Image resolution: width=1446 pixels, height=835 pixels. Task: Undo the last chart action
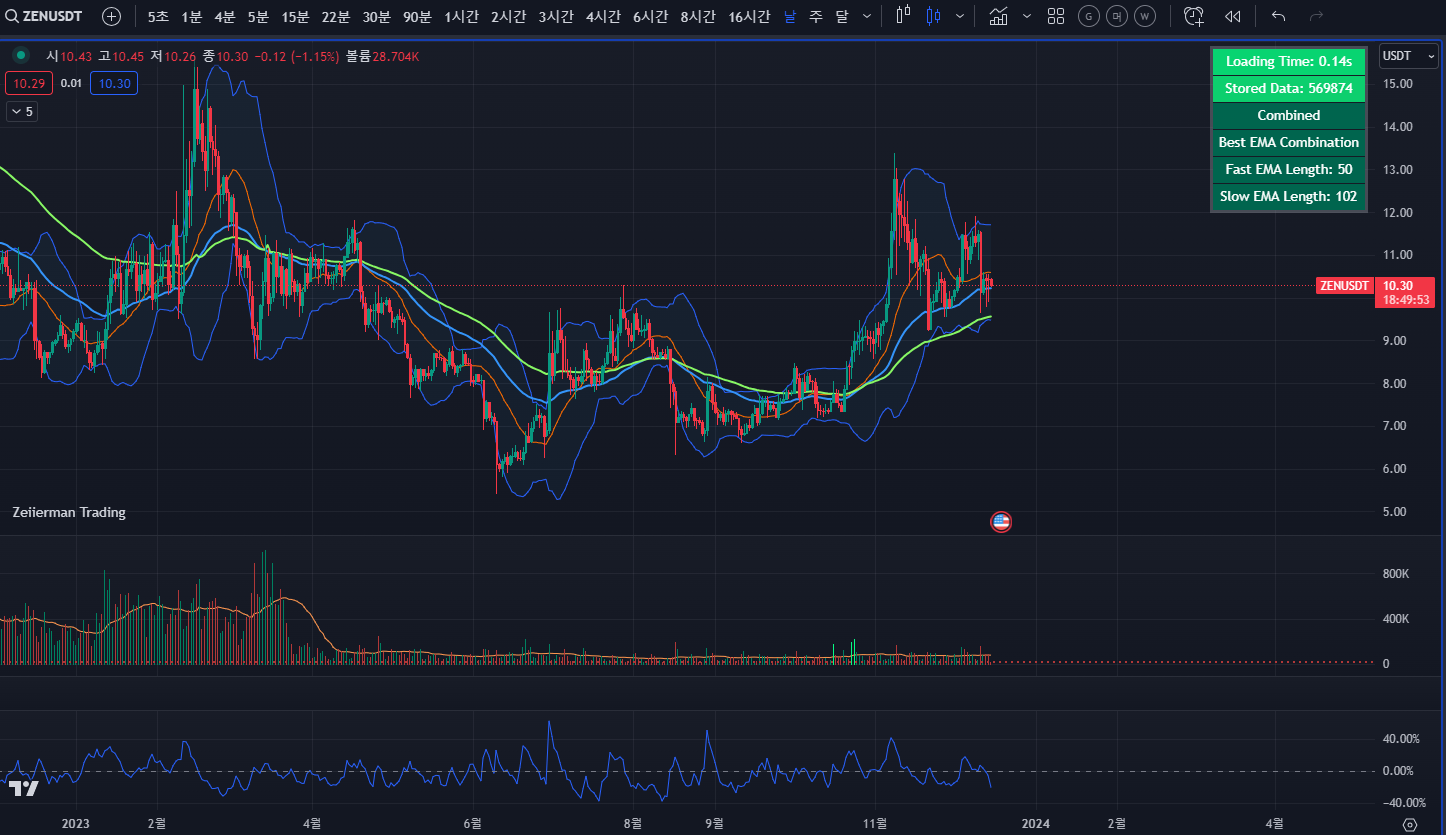(x=1278, y=16)
